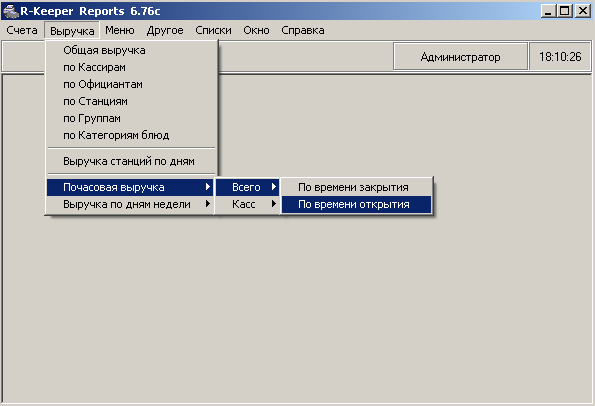595x406 pixels.
Task: Expand the Почасовая выручка submenu
Action: 130,187
